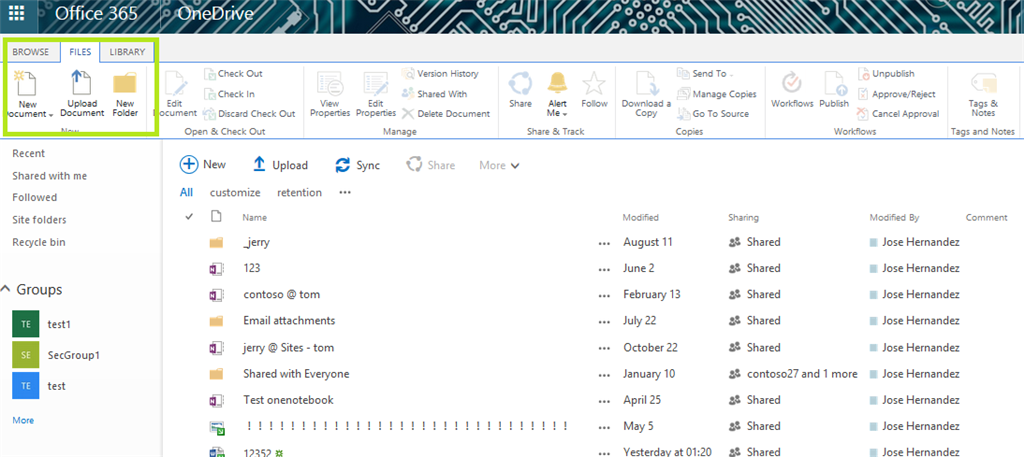Click the New button in command bar
Viewport: 1024px width, 457px height.
203,165
